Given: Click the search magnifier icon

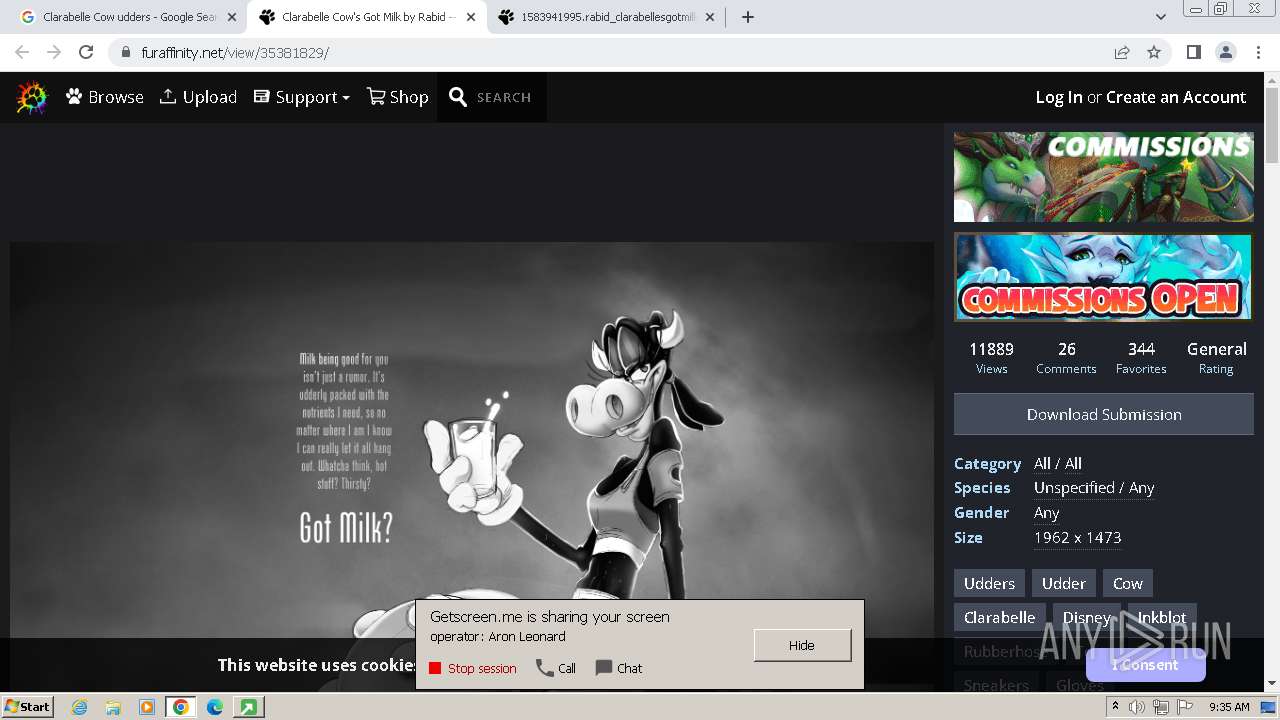Looking at the screenshot, I should [x=458, y=97].
